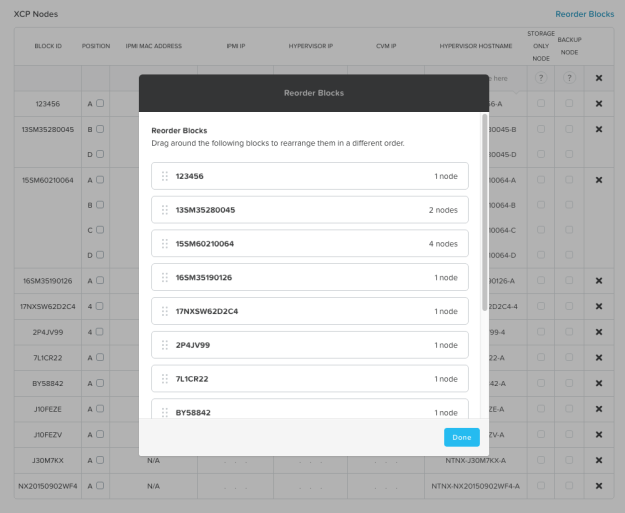Click drag handle of block 123456
Viewport: 625px width, 513px height.
[x=165, y=176]
